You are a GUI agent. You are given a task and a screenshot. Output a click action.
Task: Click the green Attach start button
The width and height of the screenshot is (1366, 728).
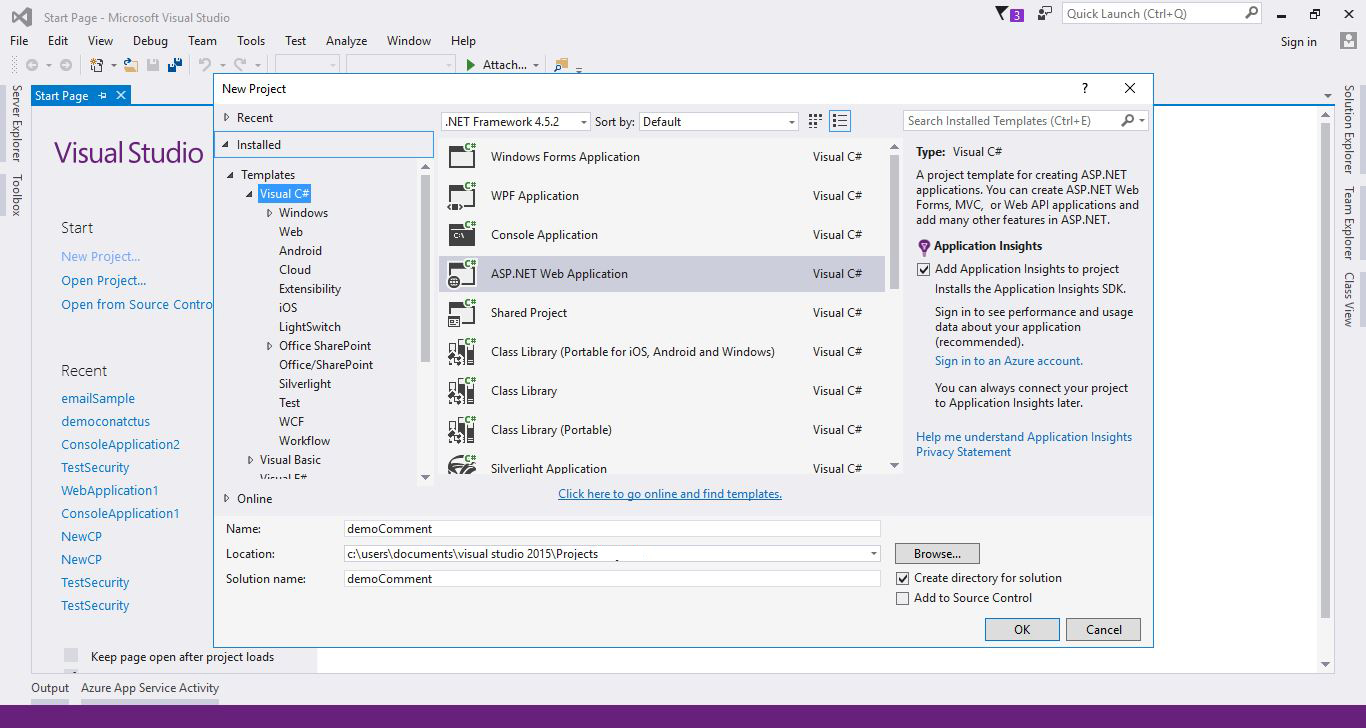[x=471, y=65]
